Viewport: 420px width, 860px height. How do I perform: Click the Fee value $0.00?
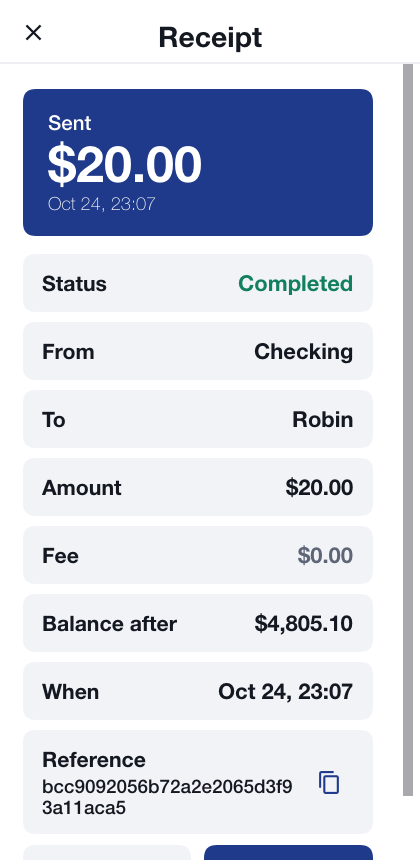click(x=325, y=556)
